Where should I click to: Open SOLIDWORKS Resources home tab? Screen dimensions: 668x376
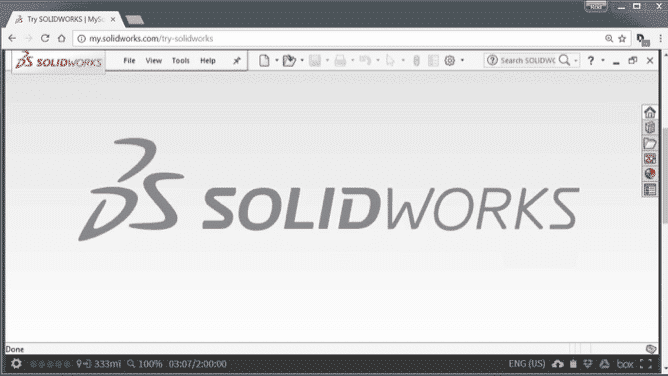[x=650, y=112]
